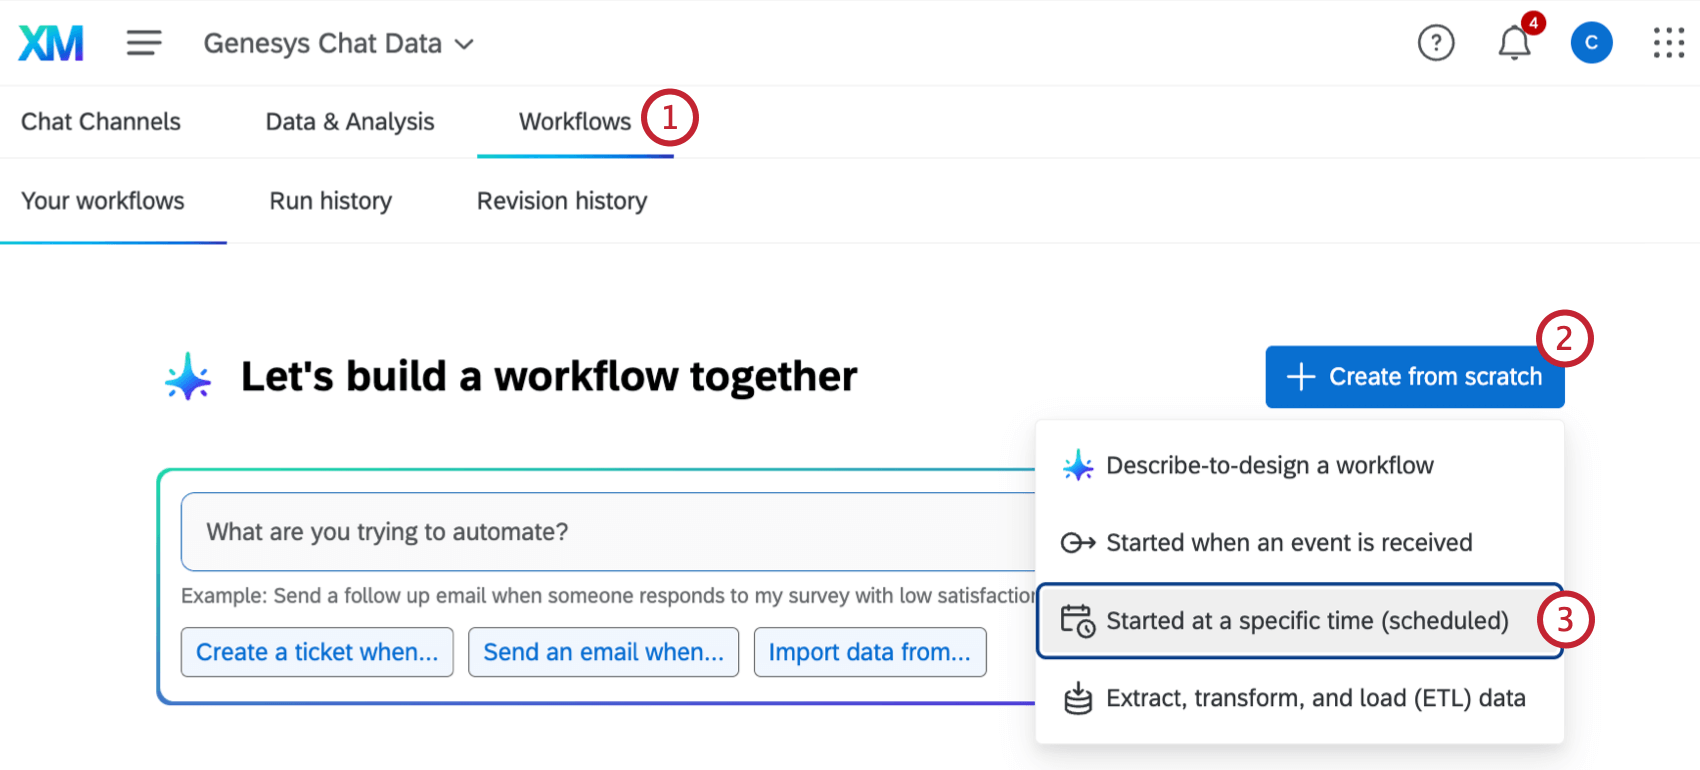View the Revision history tab
The image size is (1700, 770).
click(x=561, y=200)
